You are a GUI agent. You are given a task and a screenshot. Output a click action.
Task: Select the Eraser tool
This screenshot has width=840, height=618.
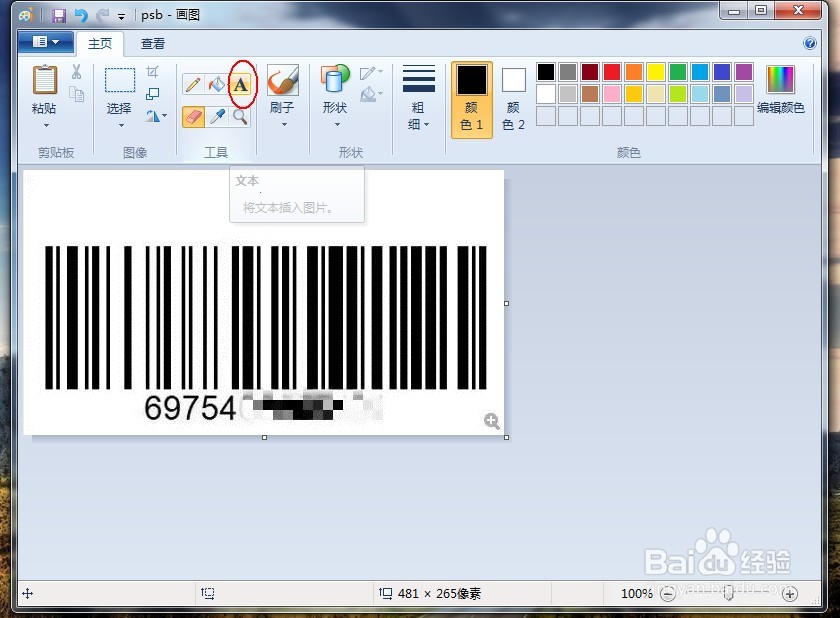pyautogui.click(x=193, y=117)
